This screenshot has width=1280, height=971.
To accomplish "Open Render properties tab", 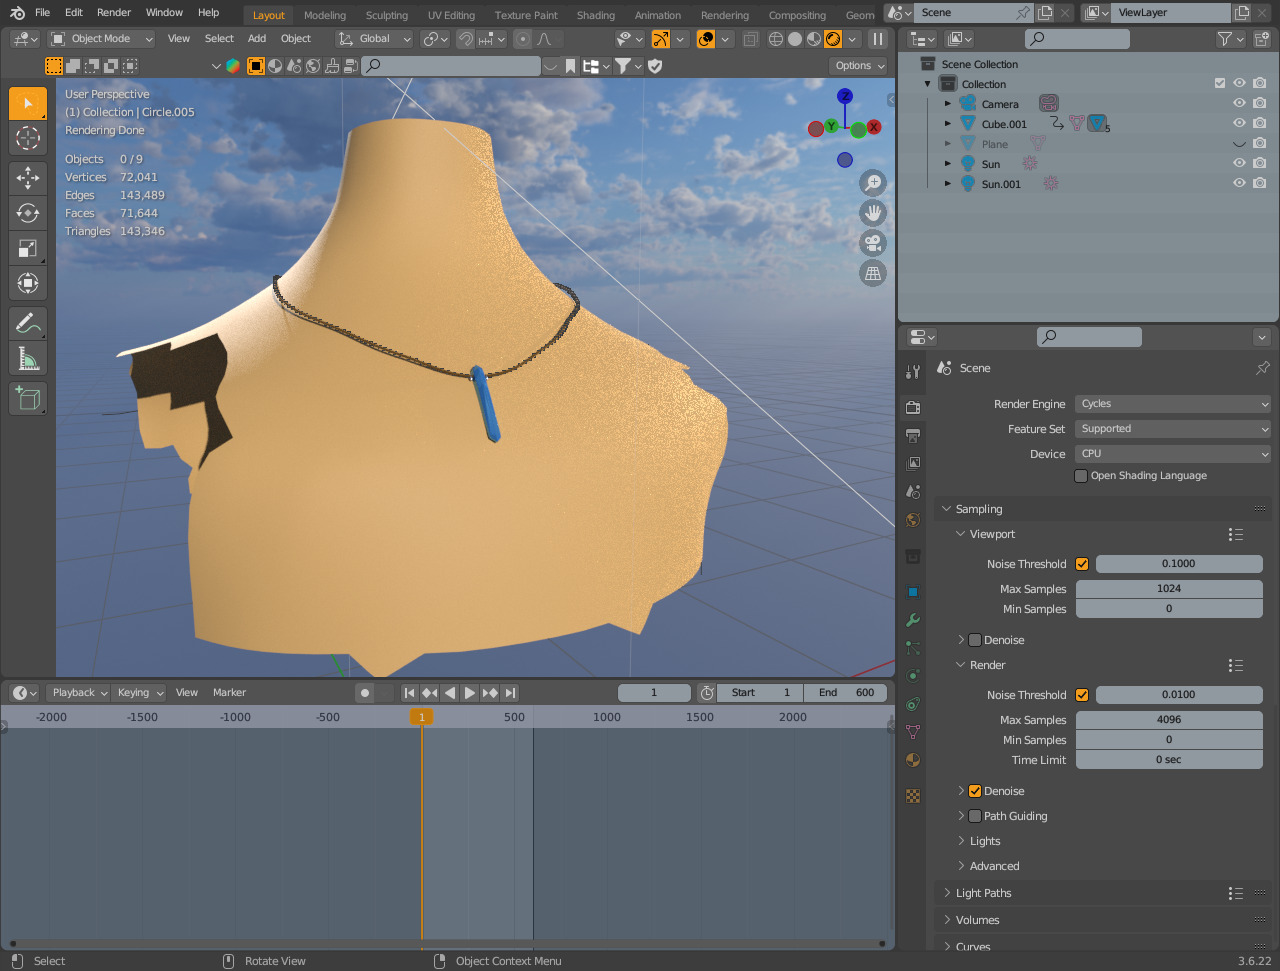I will point(913,407).
